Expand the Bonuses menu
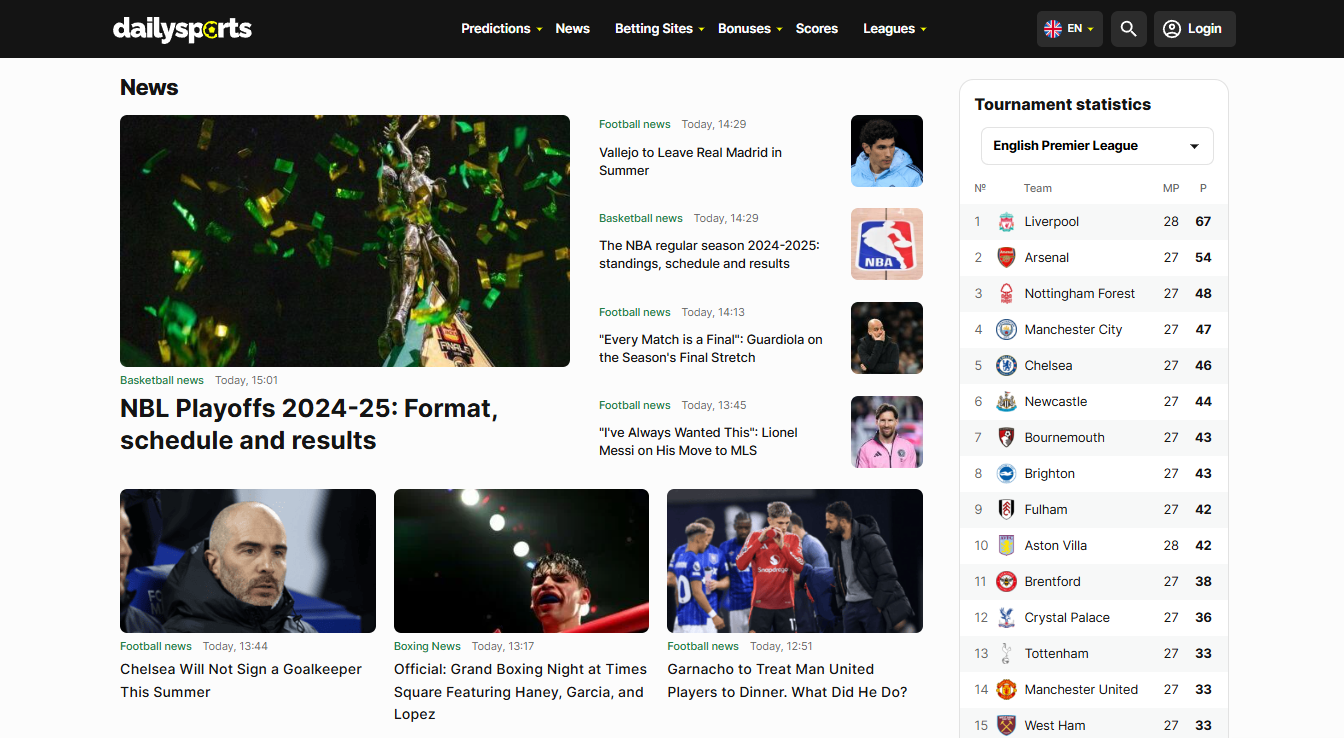The image size is (1344, 738). tap(751, 29)
